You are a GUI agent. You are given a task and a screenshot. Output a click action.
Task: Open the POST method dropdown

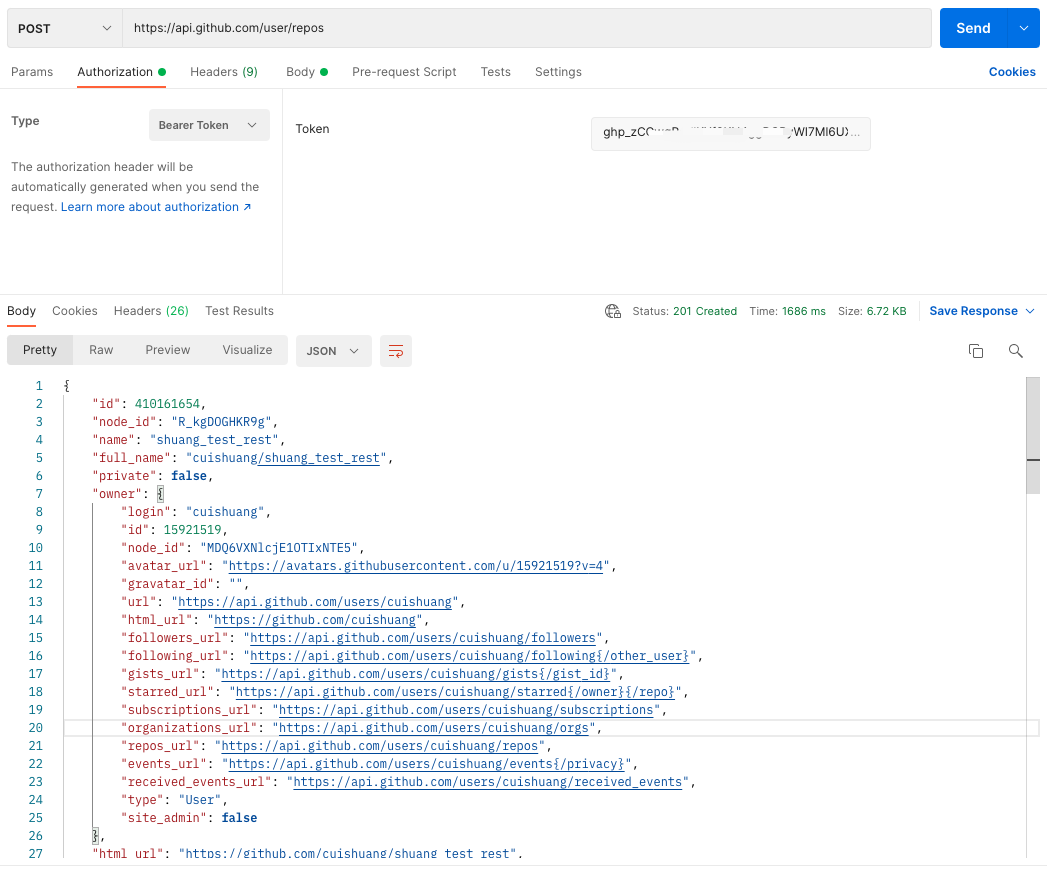[x=65, y=29]
